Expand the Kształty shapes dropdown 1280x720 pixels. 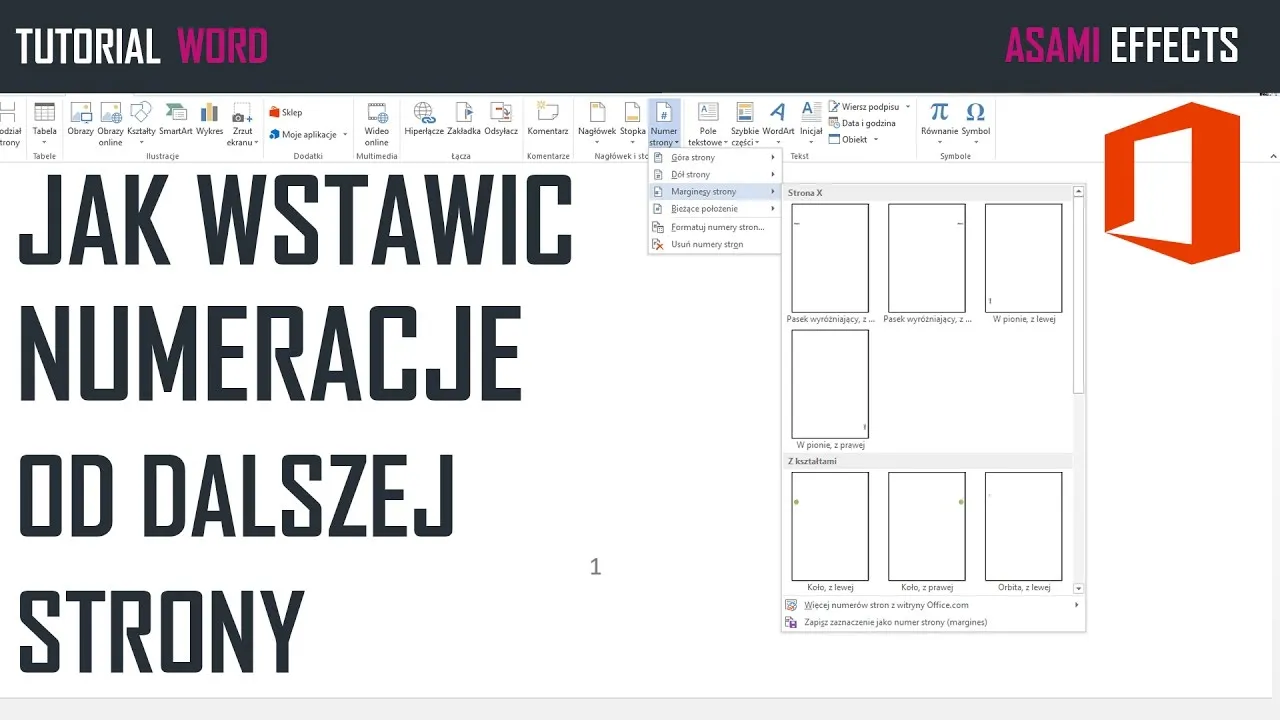click(x=141, y=122)
